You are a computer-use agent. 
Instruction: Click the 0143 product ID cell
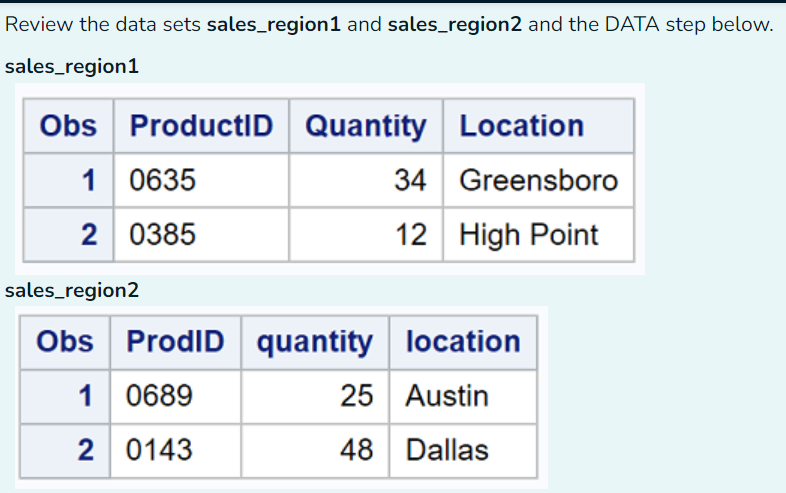pos(175,450)
